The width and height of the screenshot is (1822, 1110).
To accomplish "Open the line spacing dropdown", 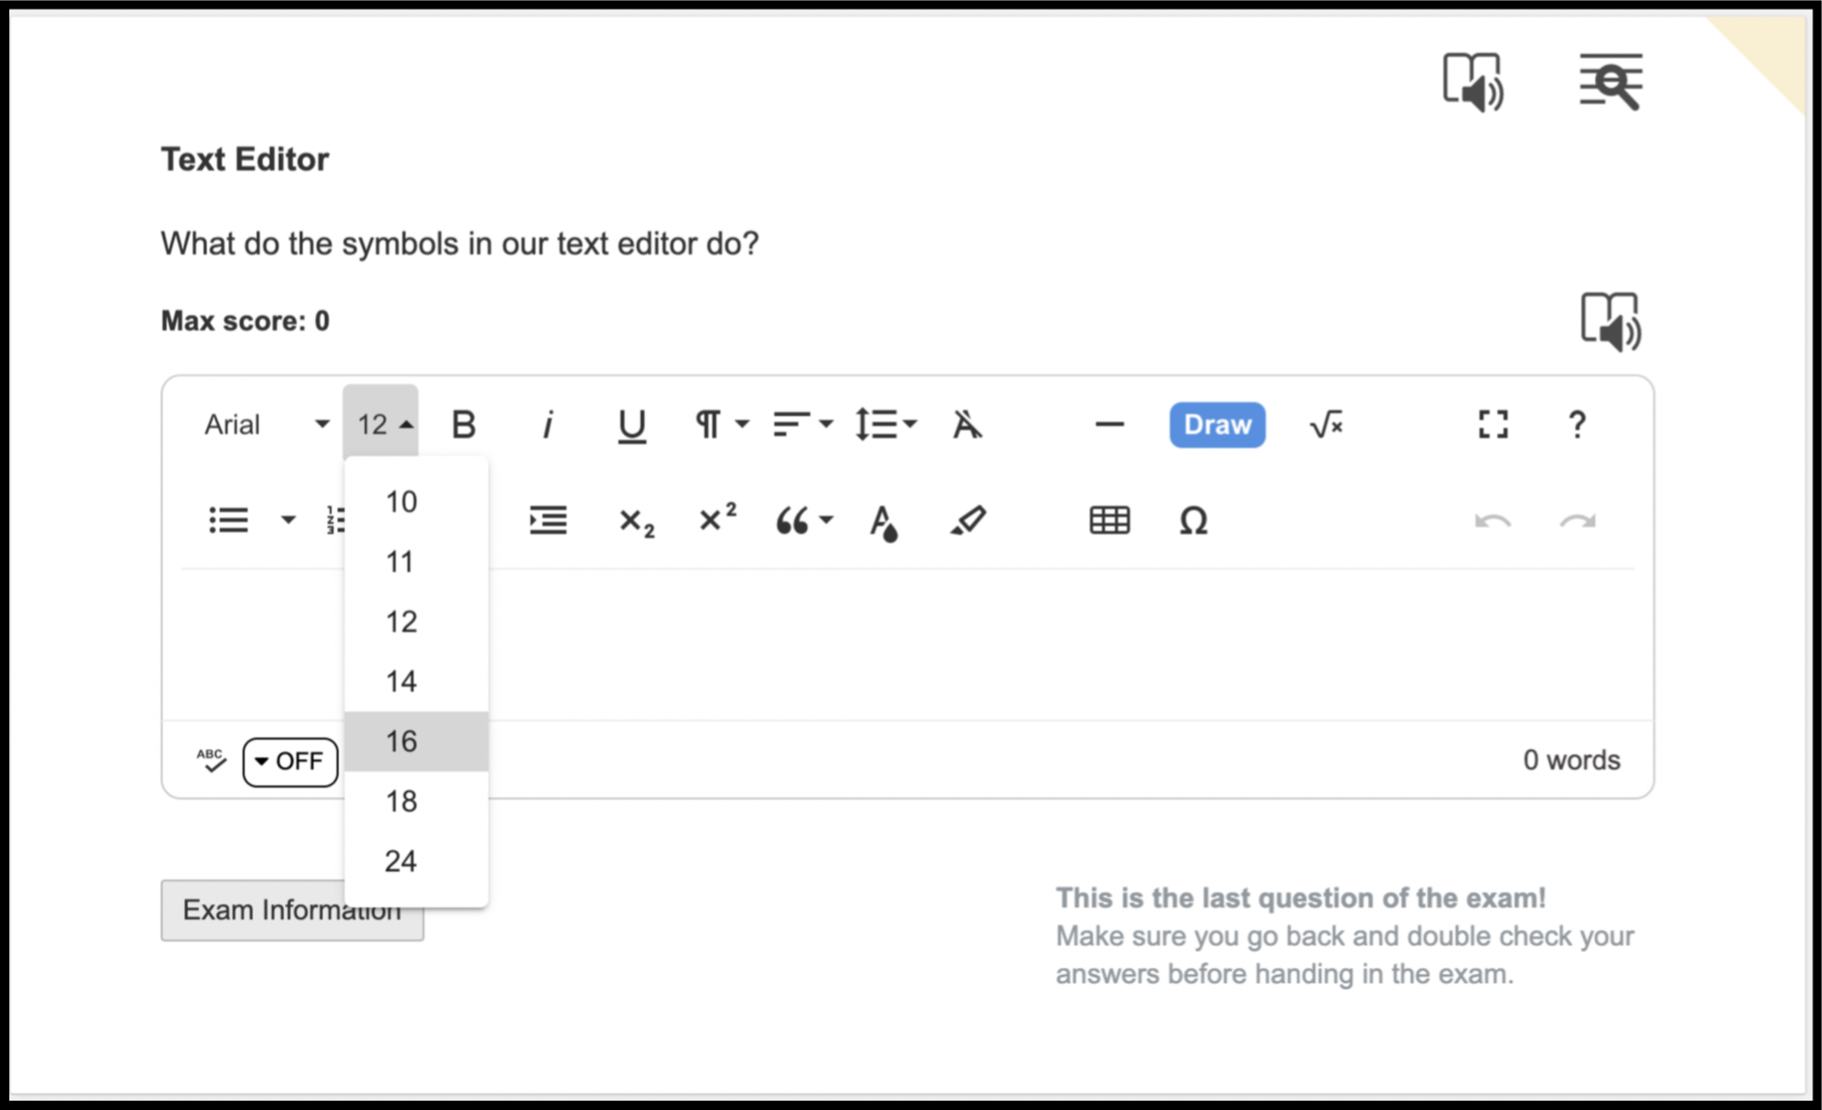I will tap(885, 425).
